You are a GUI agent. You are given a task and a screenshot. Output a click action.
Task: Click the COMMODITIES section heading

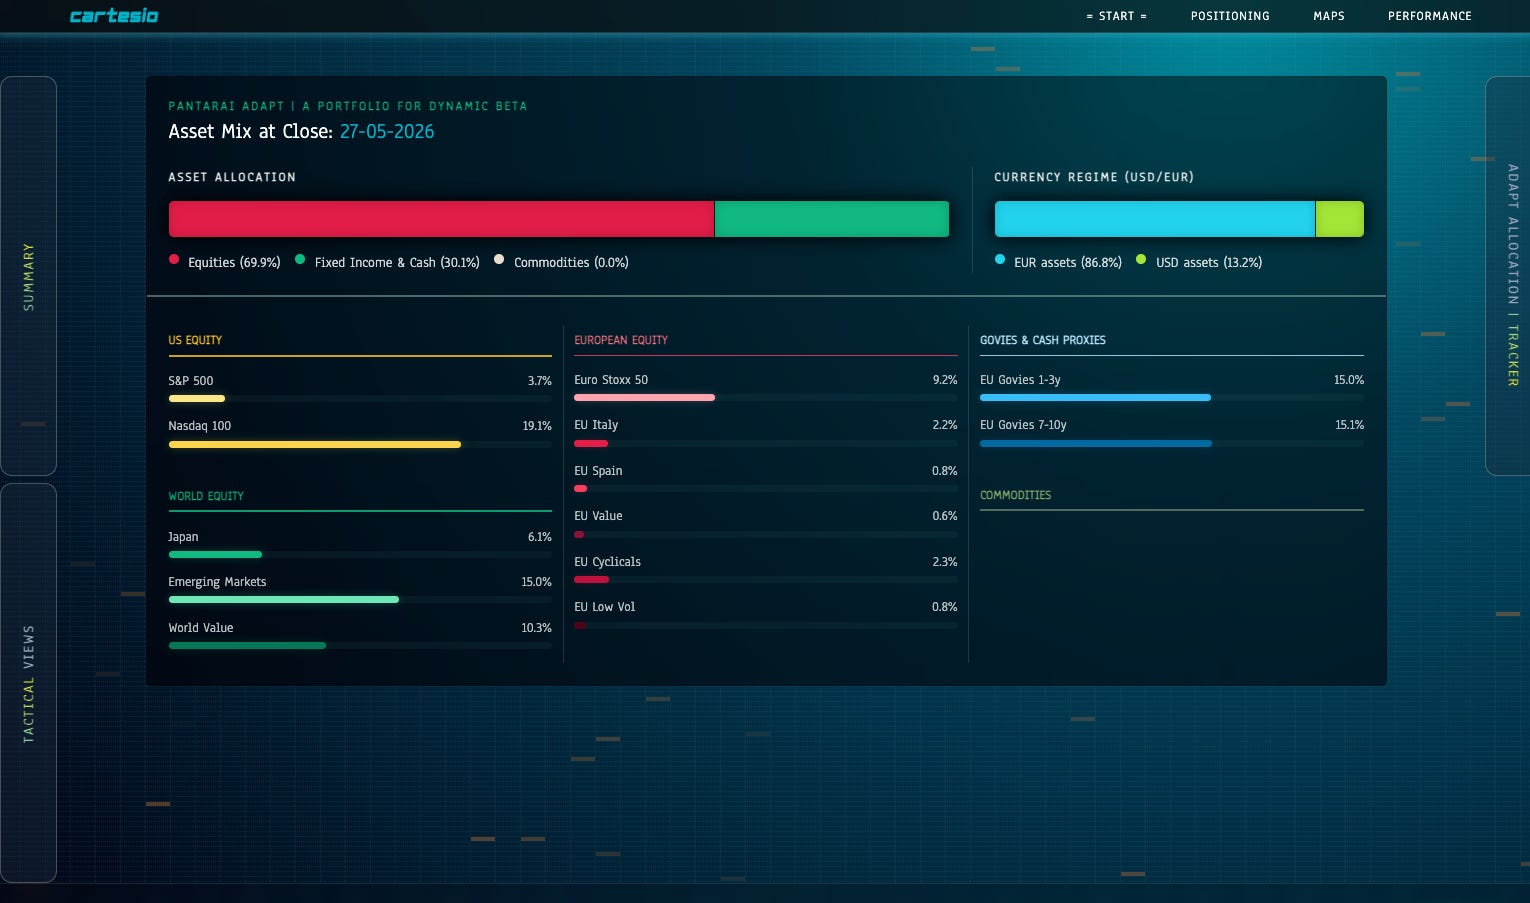(1016, 495)
